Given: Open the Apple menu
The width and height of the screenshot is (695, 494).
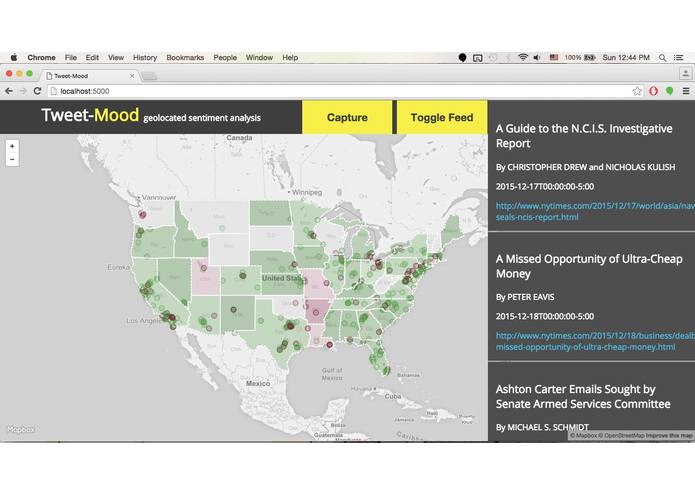Looking at the screenshot, I should (x=14, y=58).
